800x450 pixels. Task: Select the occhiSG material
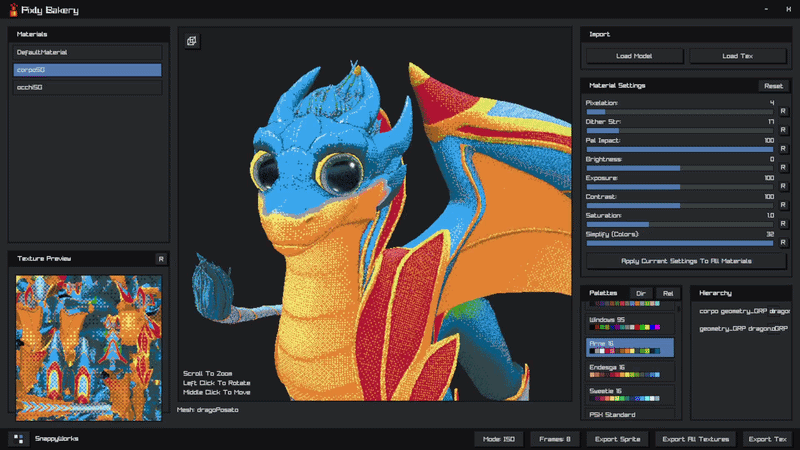click(x=87, y=87)
